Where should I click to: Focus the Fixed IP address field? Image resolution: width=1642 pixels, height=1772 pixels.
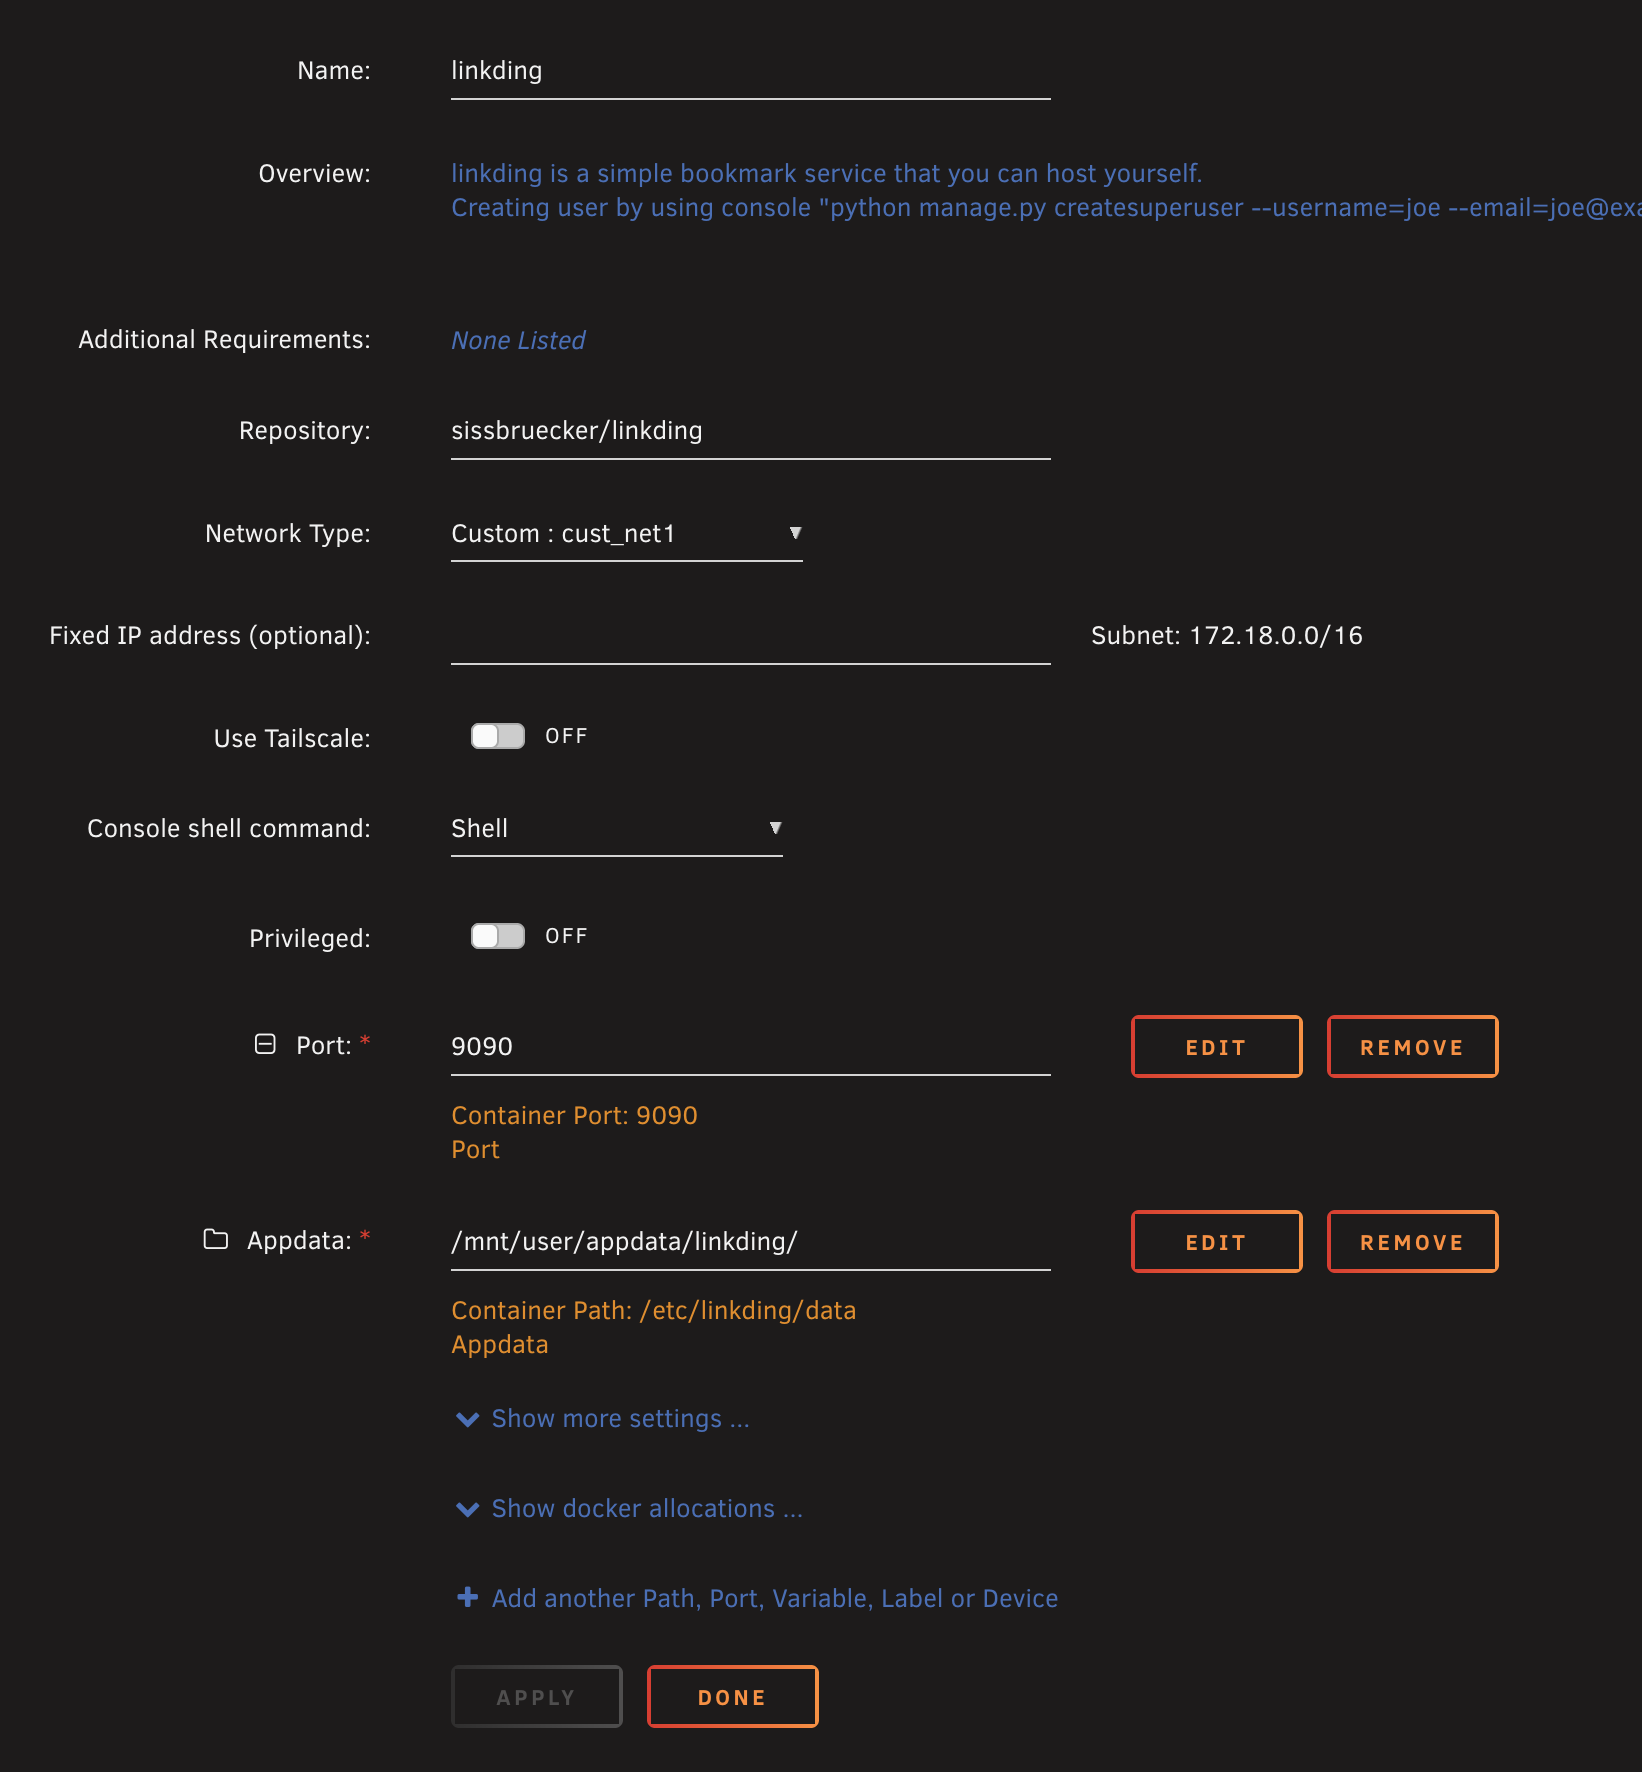click(x=750, y=637)
